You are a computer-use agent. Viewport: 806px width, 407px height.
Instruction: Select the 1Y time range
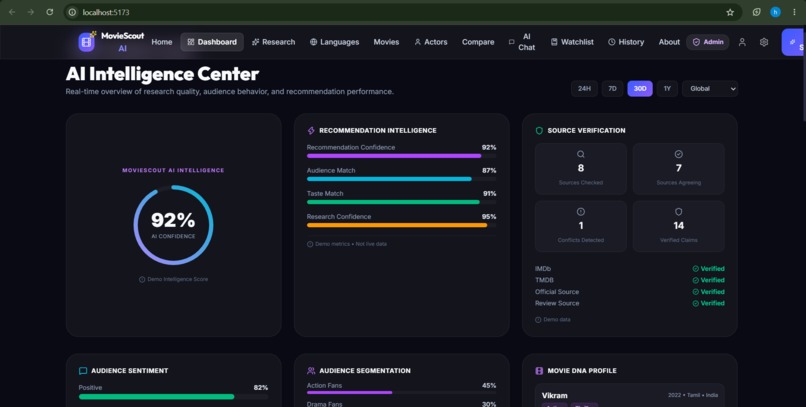coord(667,88)
